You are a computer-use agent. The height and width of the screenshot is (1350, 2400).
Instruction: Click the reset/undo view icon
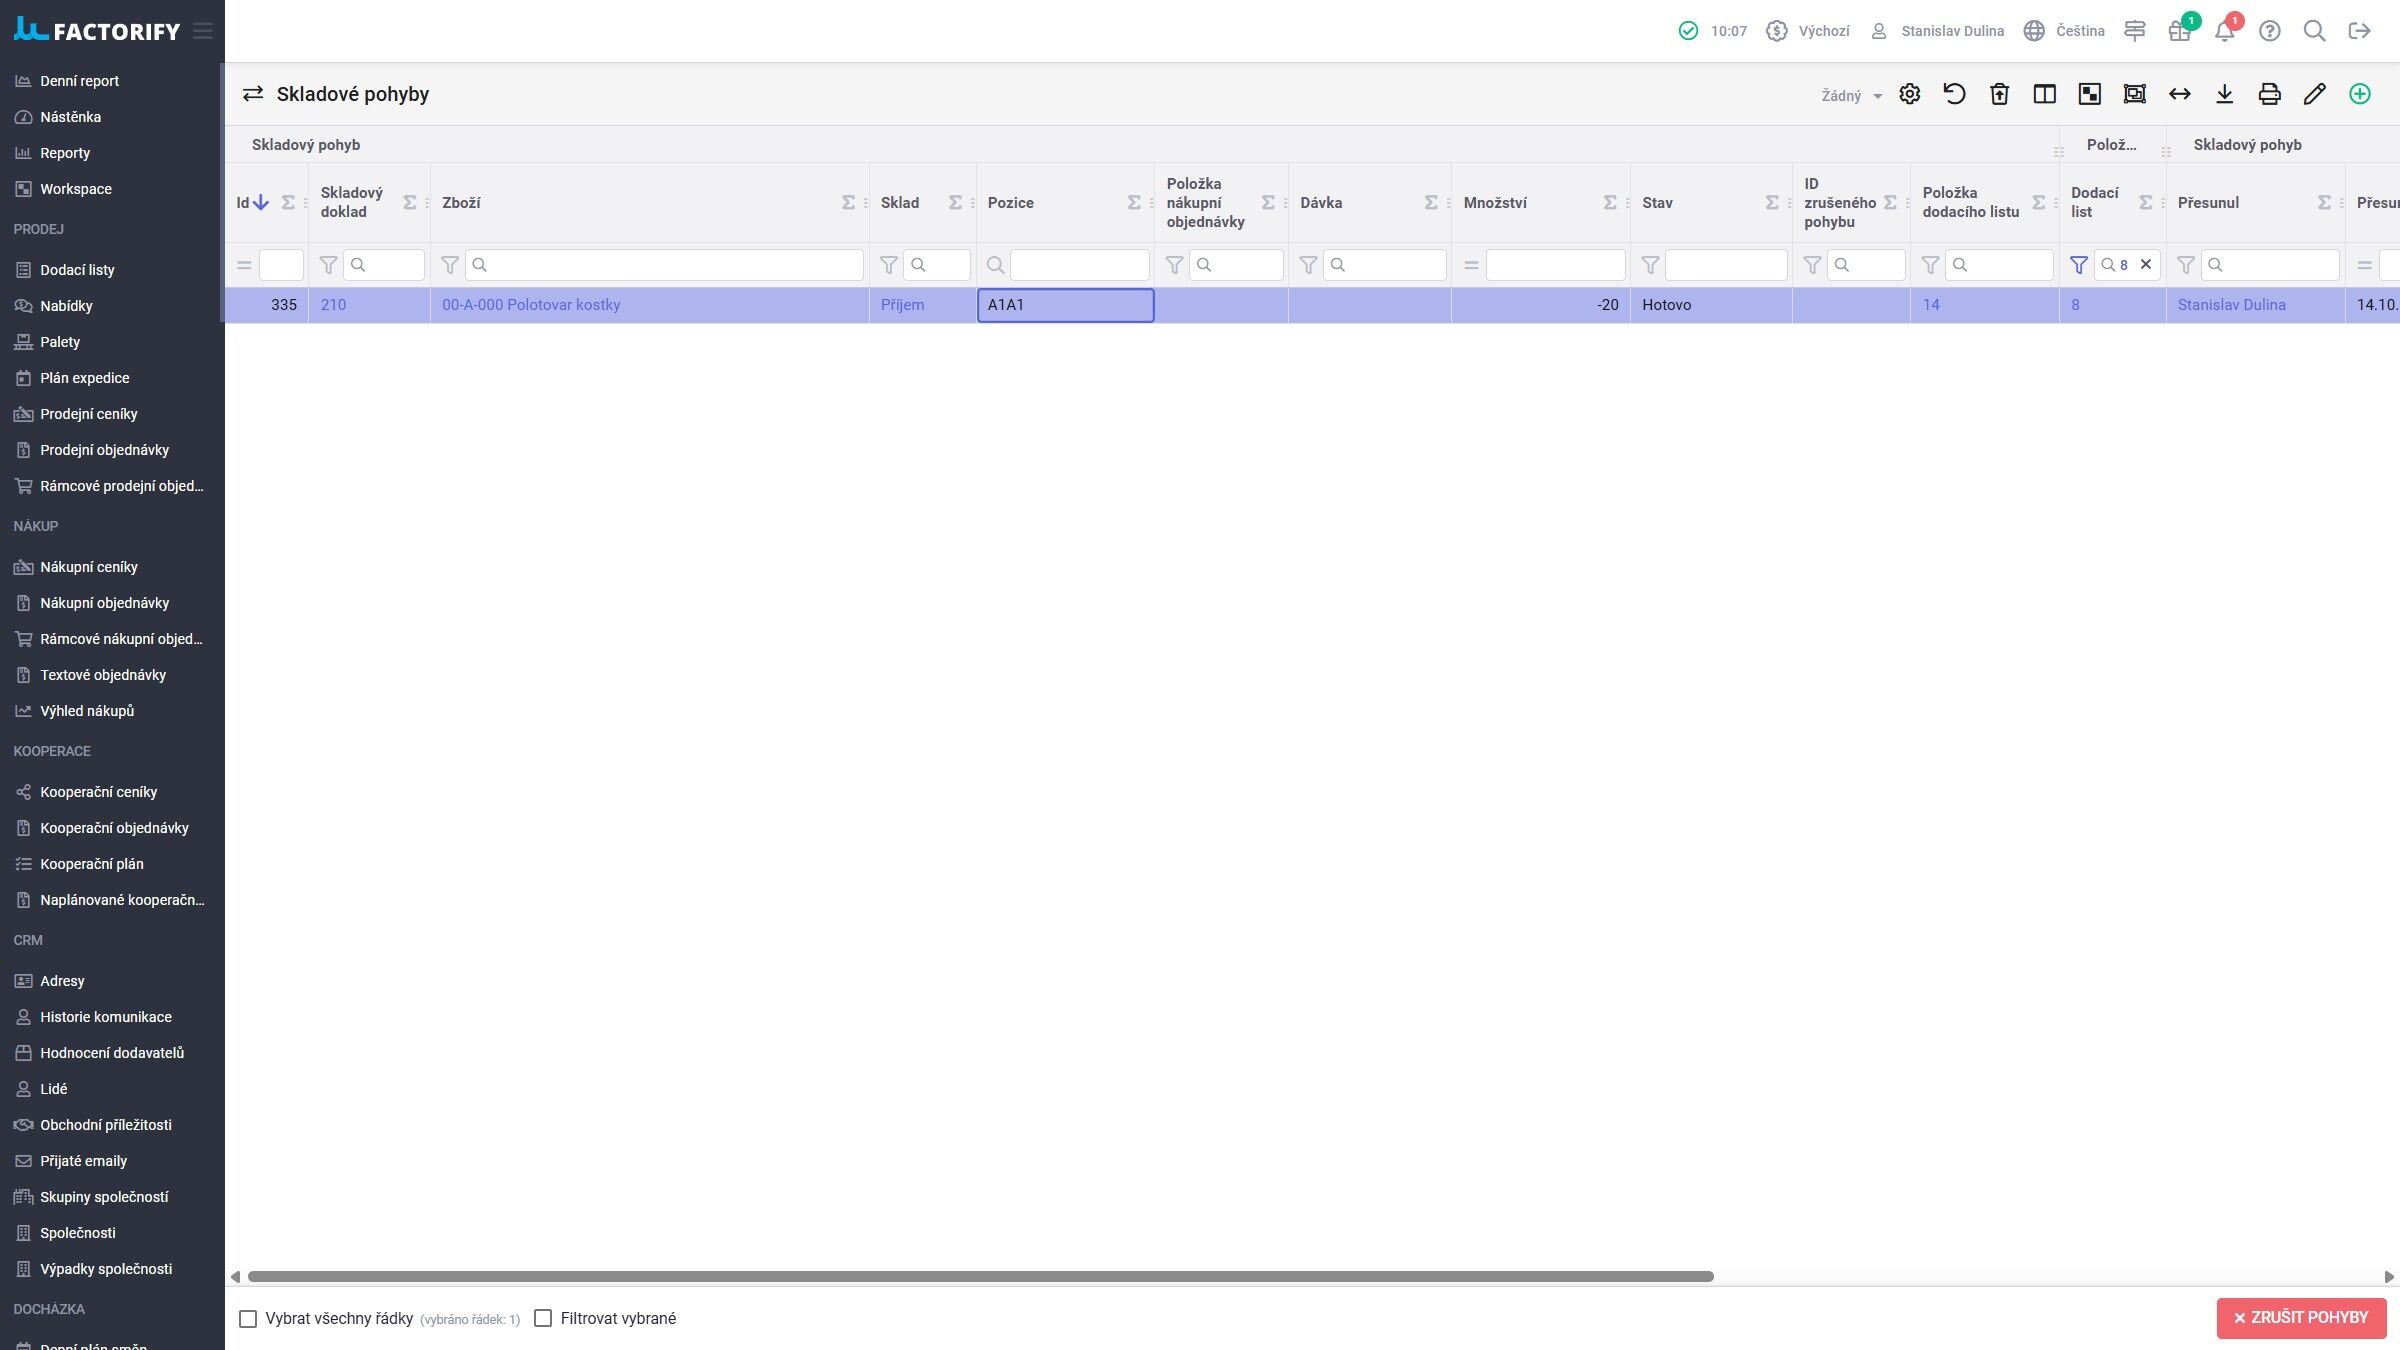[1954, 94]
